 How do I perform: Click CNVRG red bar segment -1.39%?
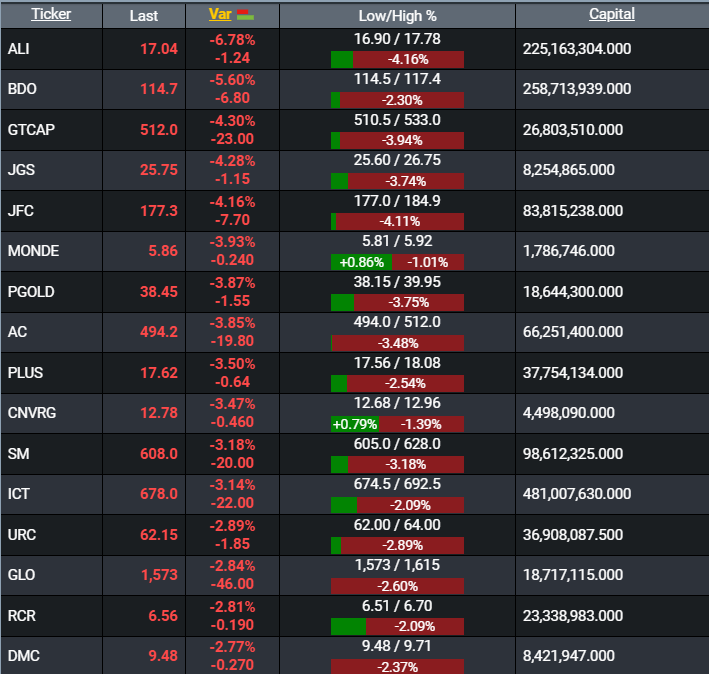(421, 424)
